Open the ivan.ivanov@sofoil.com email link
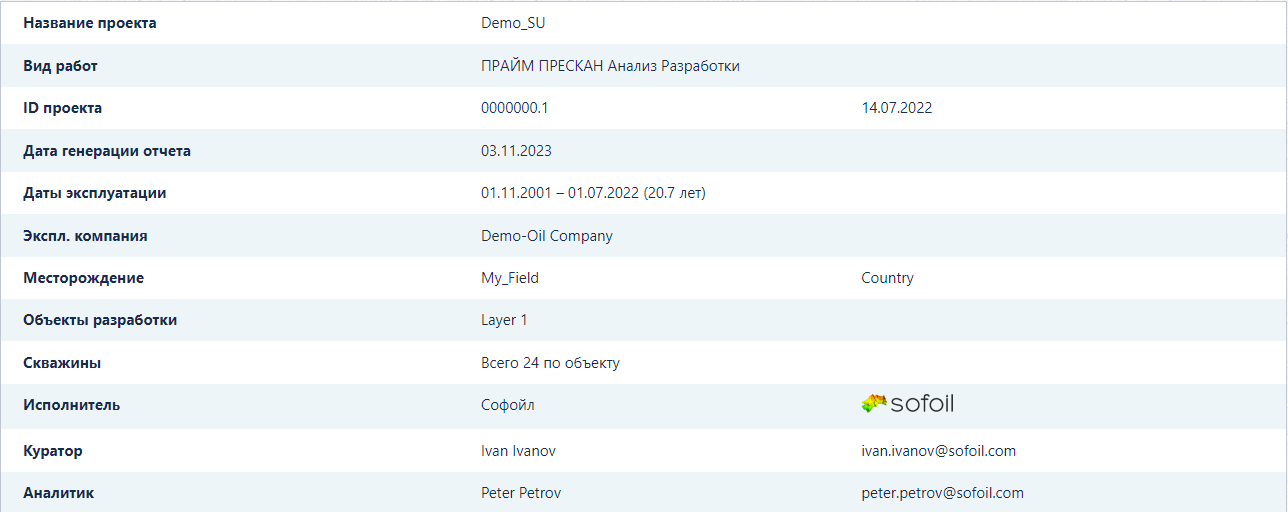 938,451
